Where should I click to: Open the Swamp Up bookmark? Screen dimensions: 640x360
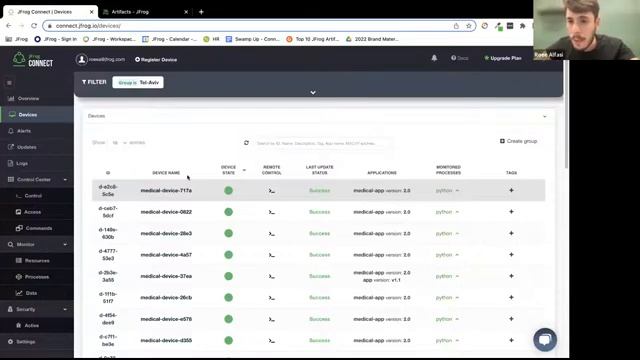coord(253,39)
